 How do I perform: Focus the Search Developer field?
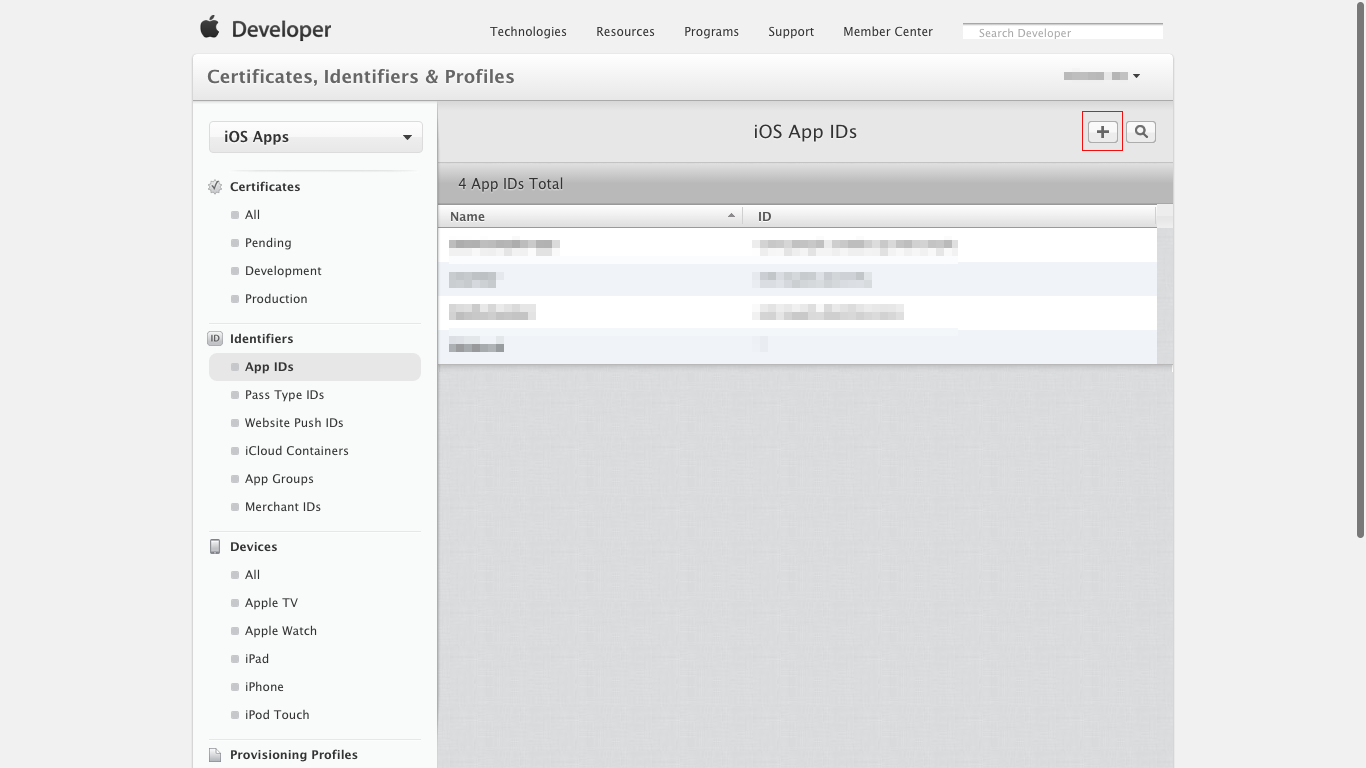point(1063,32)
